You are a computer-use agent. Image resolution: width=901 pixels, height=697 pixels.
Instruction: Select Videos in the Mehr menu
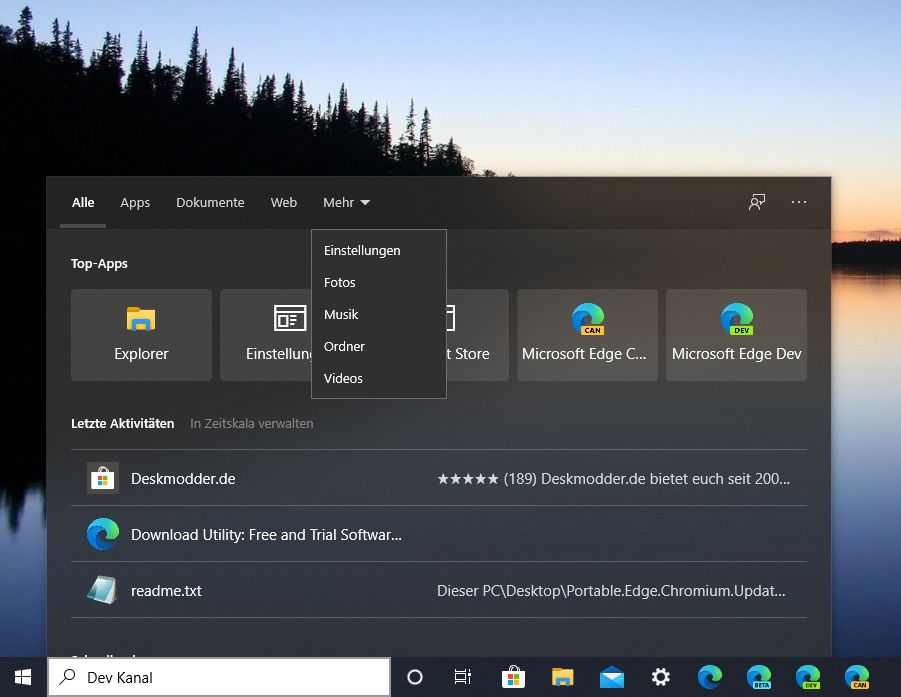(379, 379)
